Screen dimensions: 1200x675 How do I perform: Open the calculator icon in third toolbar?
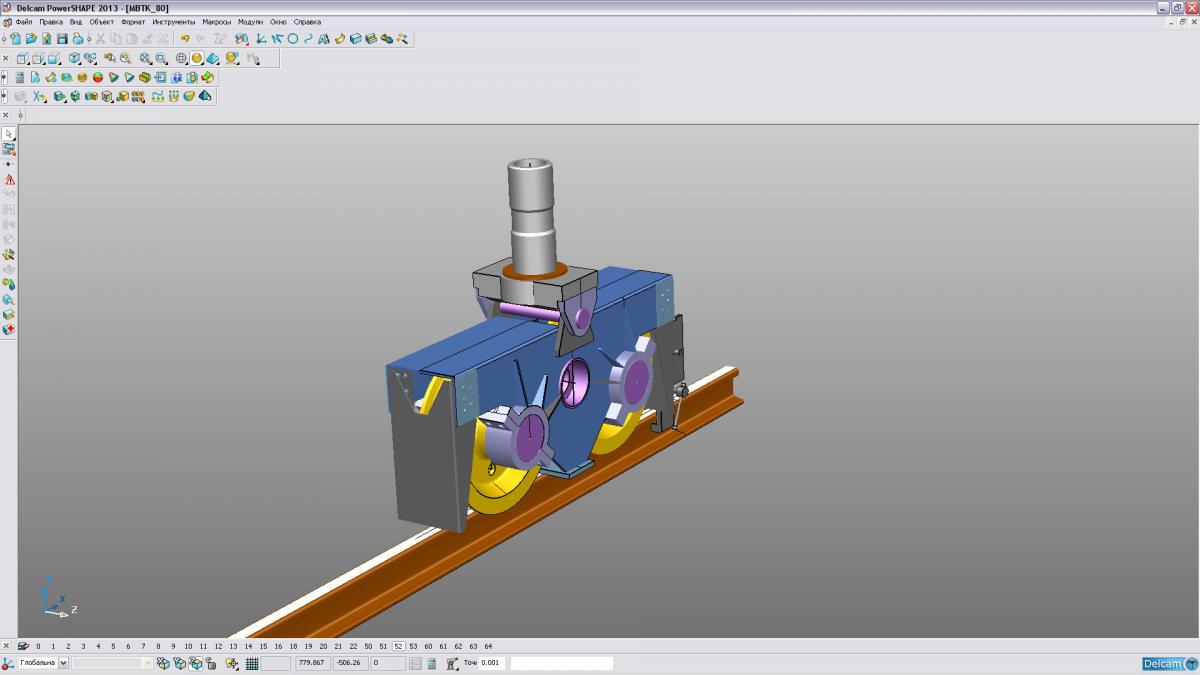click(x=20, y=77)
